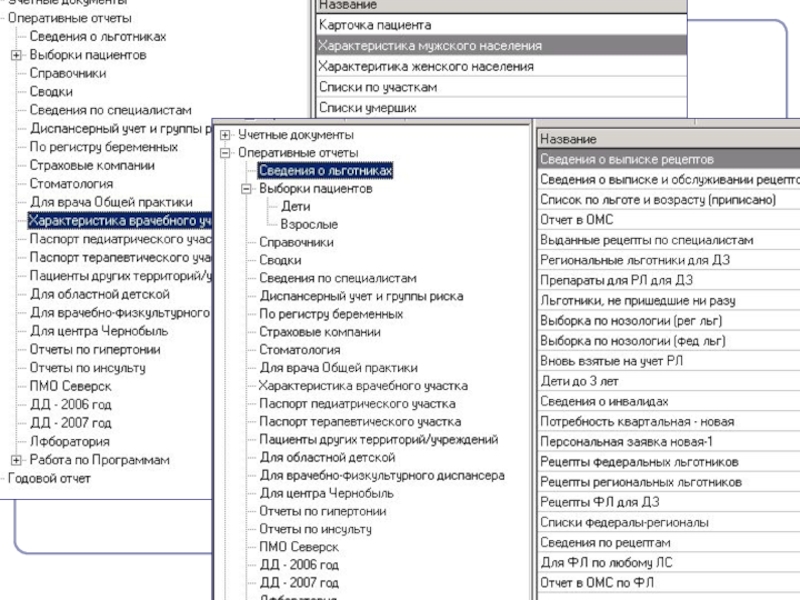800x600 pixels.
Task: Select highlighted Характеристика врачебного item in back window
Action: (119, 220)
